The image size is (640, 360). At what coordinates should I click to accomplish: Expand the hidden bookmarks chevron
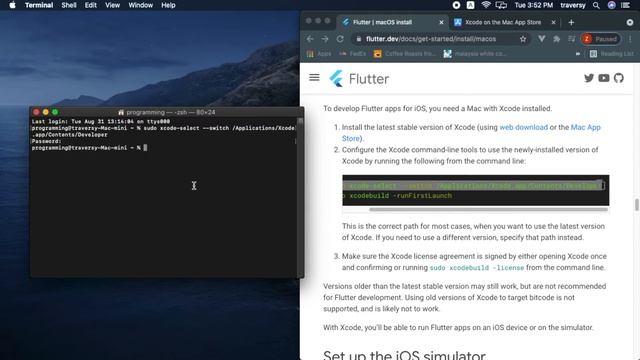[x=578, y=53]
